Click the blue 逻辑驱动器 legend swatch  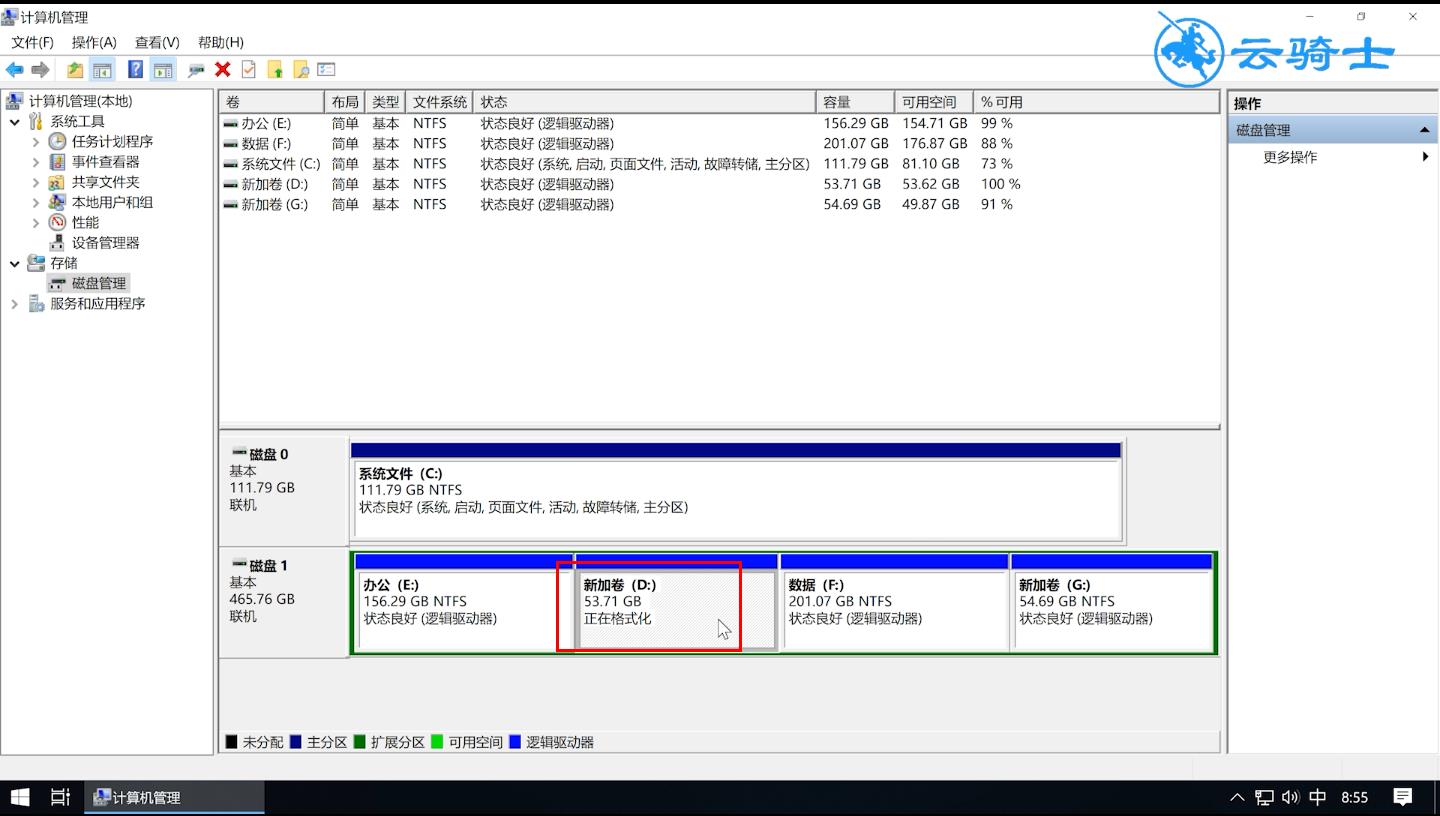[515, 742]
